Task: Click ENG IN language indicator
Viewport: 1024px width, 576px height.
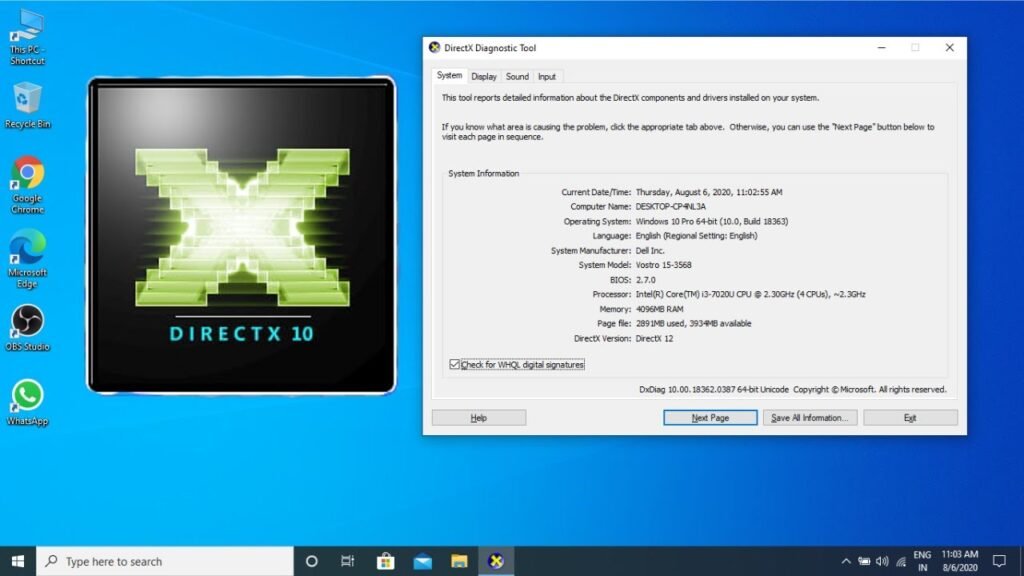Action: [922, 561]
